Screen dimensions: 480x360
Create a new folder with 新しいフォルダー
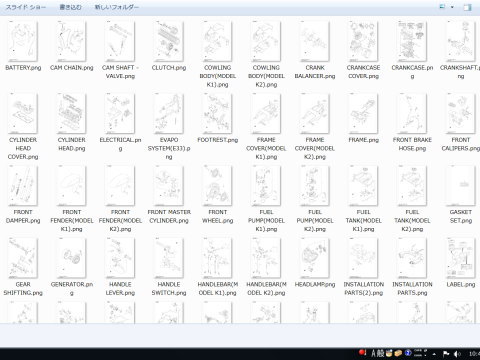[117, 7]
